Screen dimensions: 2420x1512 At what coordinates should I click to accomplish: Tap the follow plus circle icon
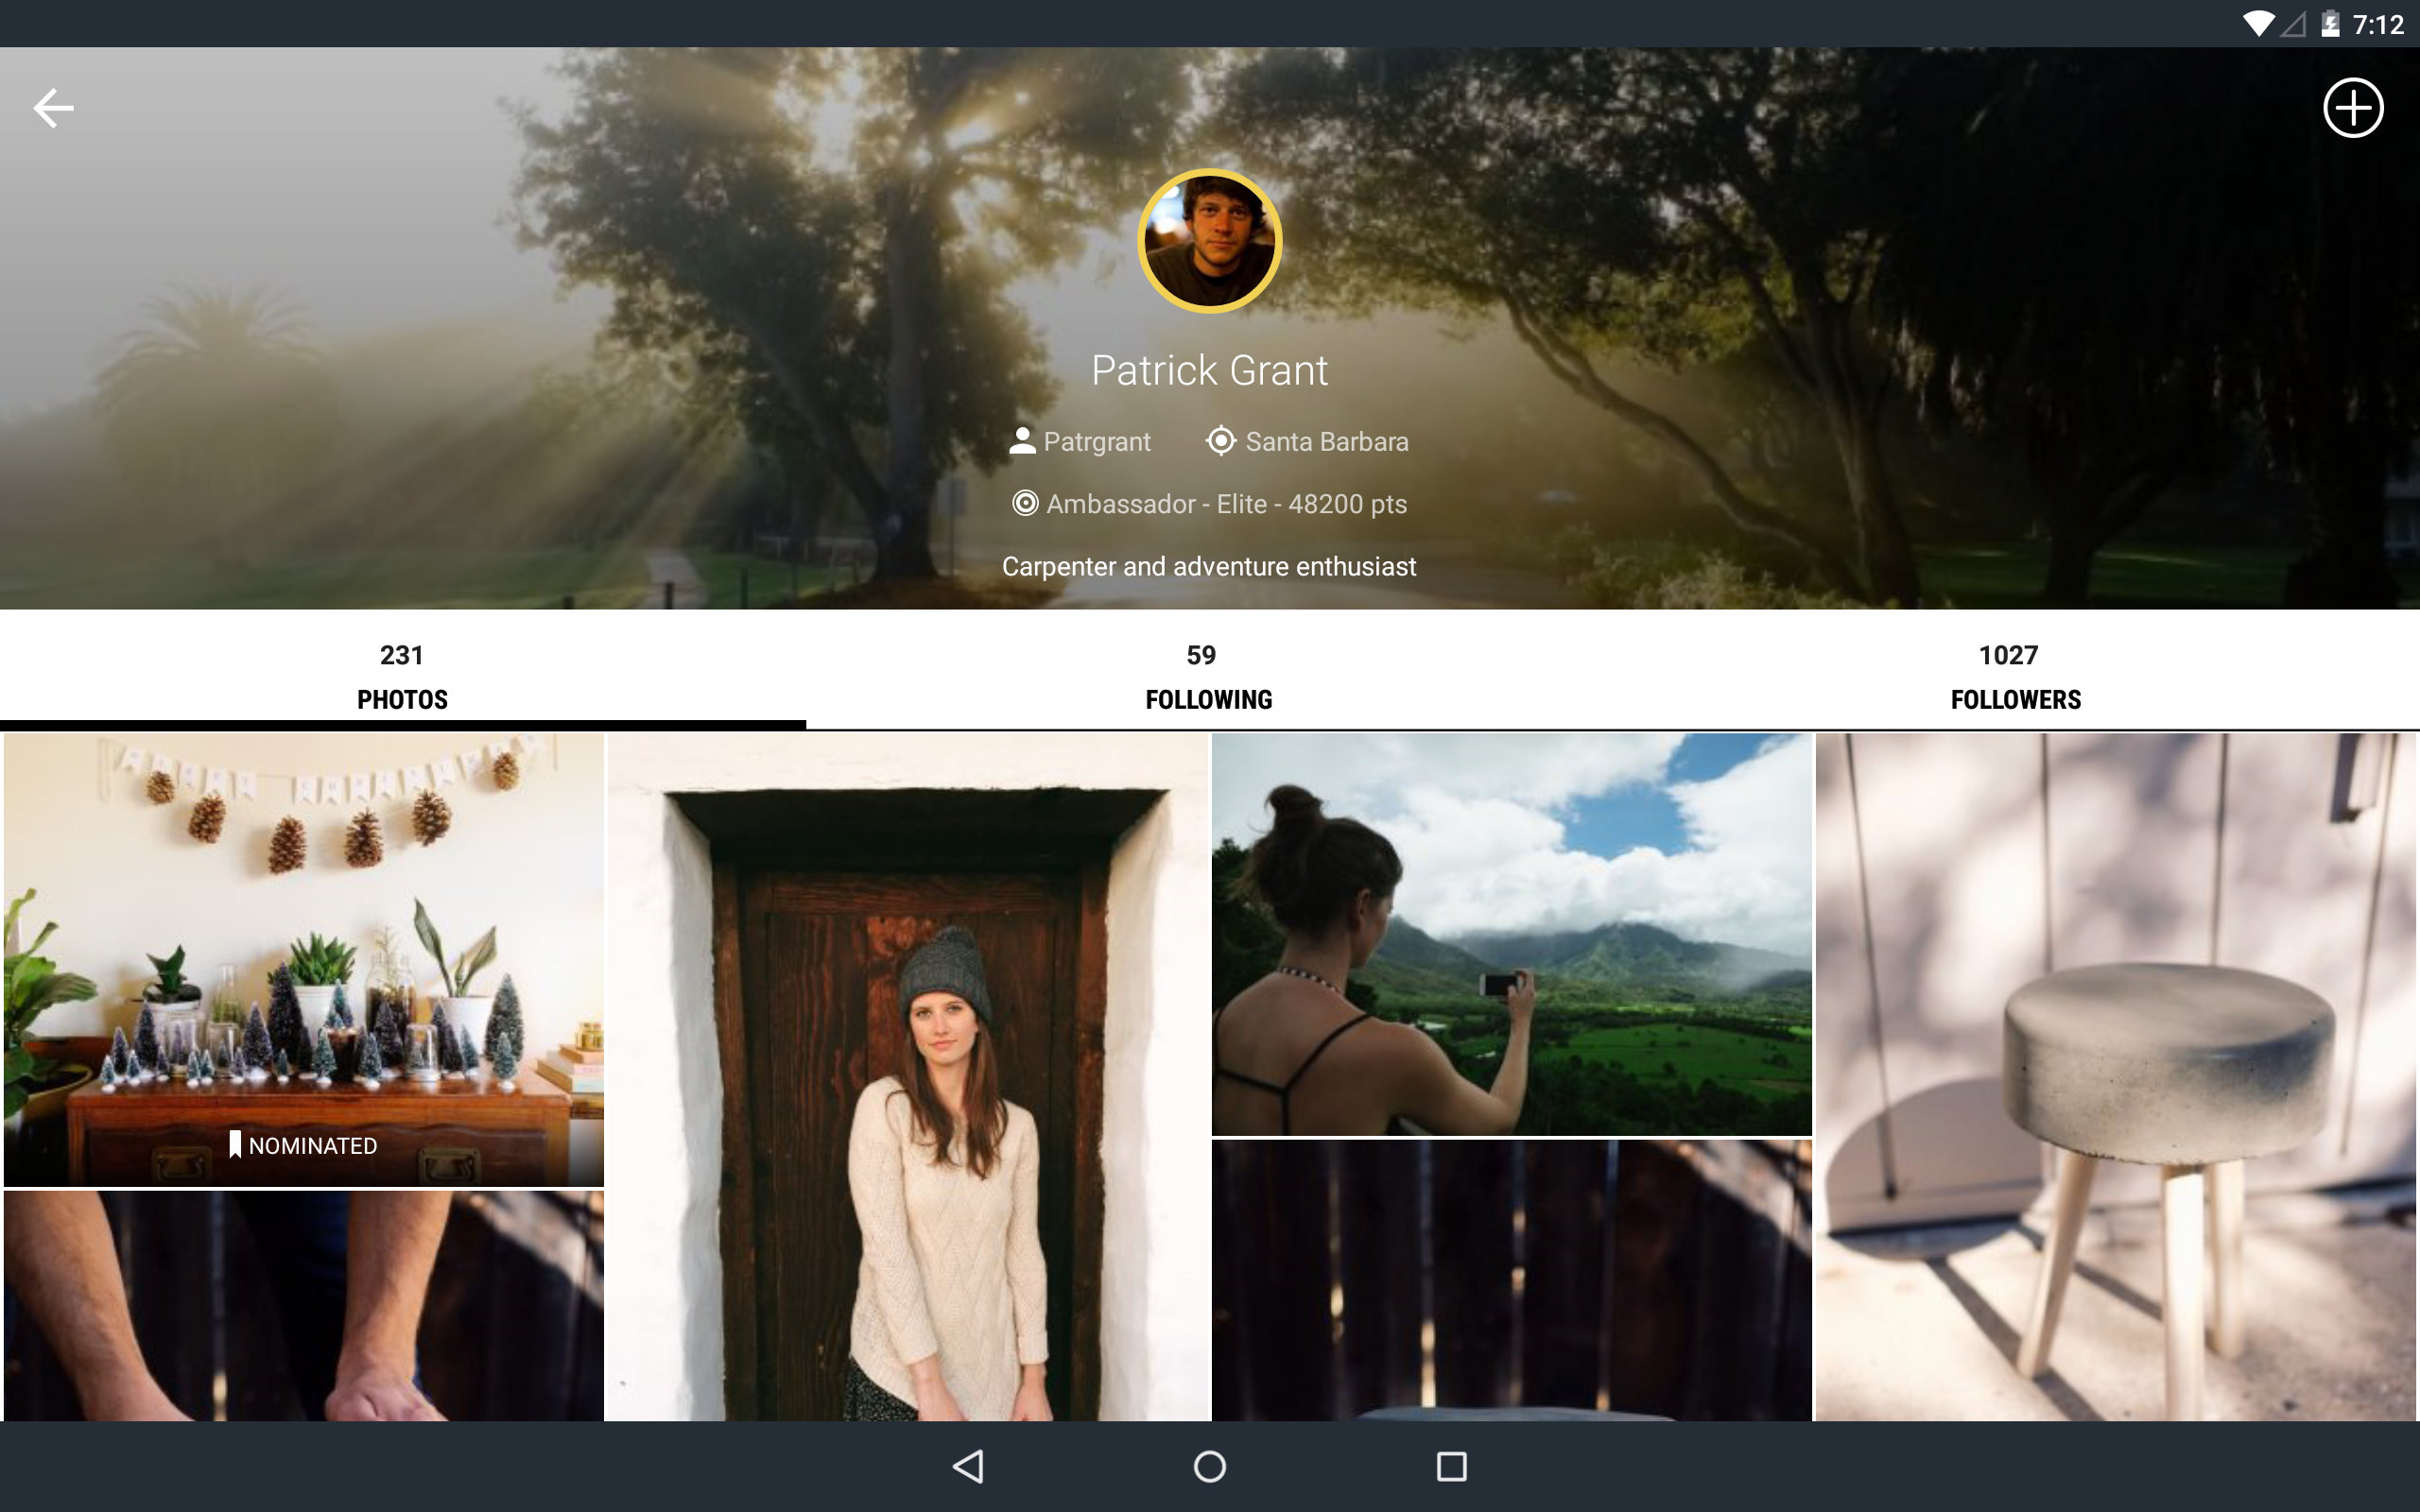click(x=2352, y=108)
